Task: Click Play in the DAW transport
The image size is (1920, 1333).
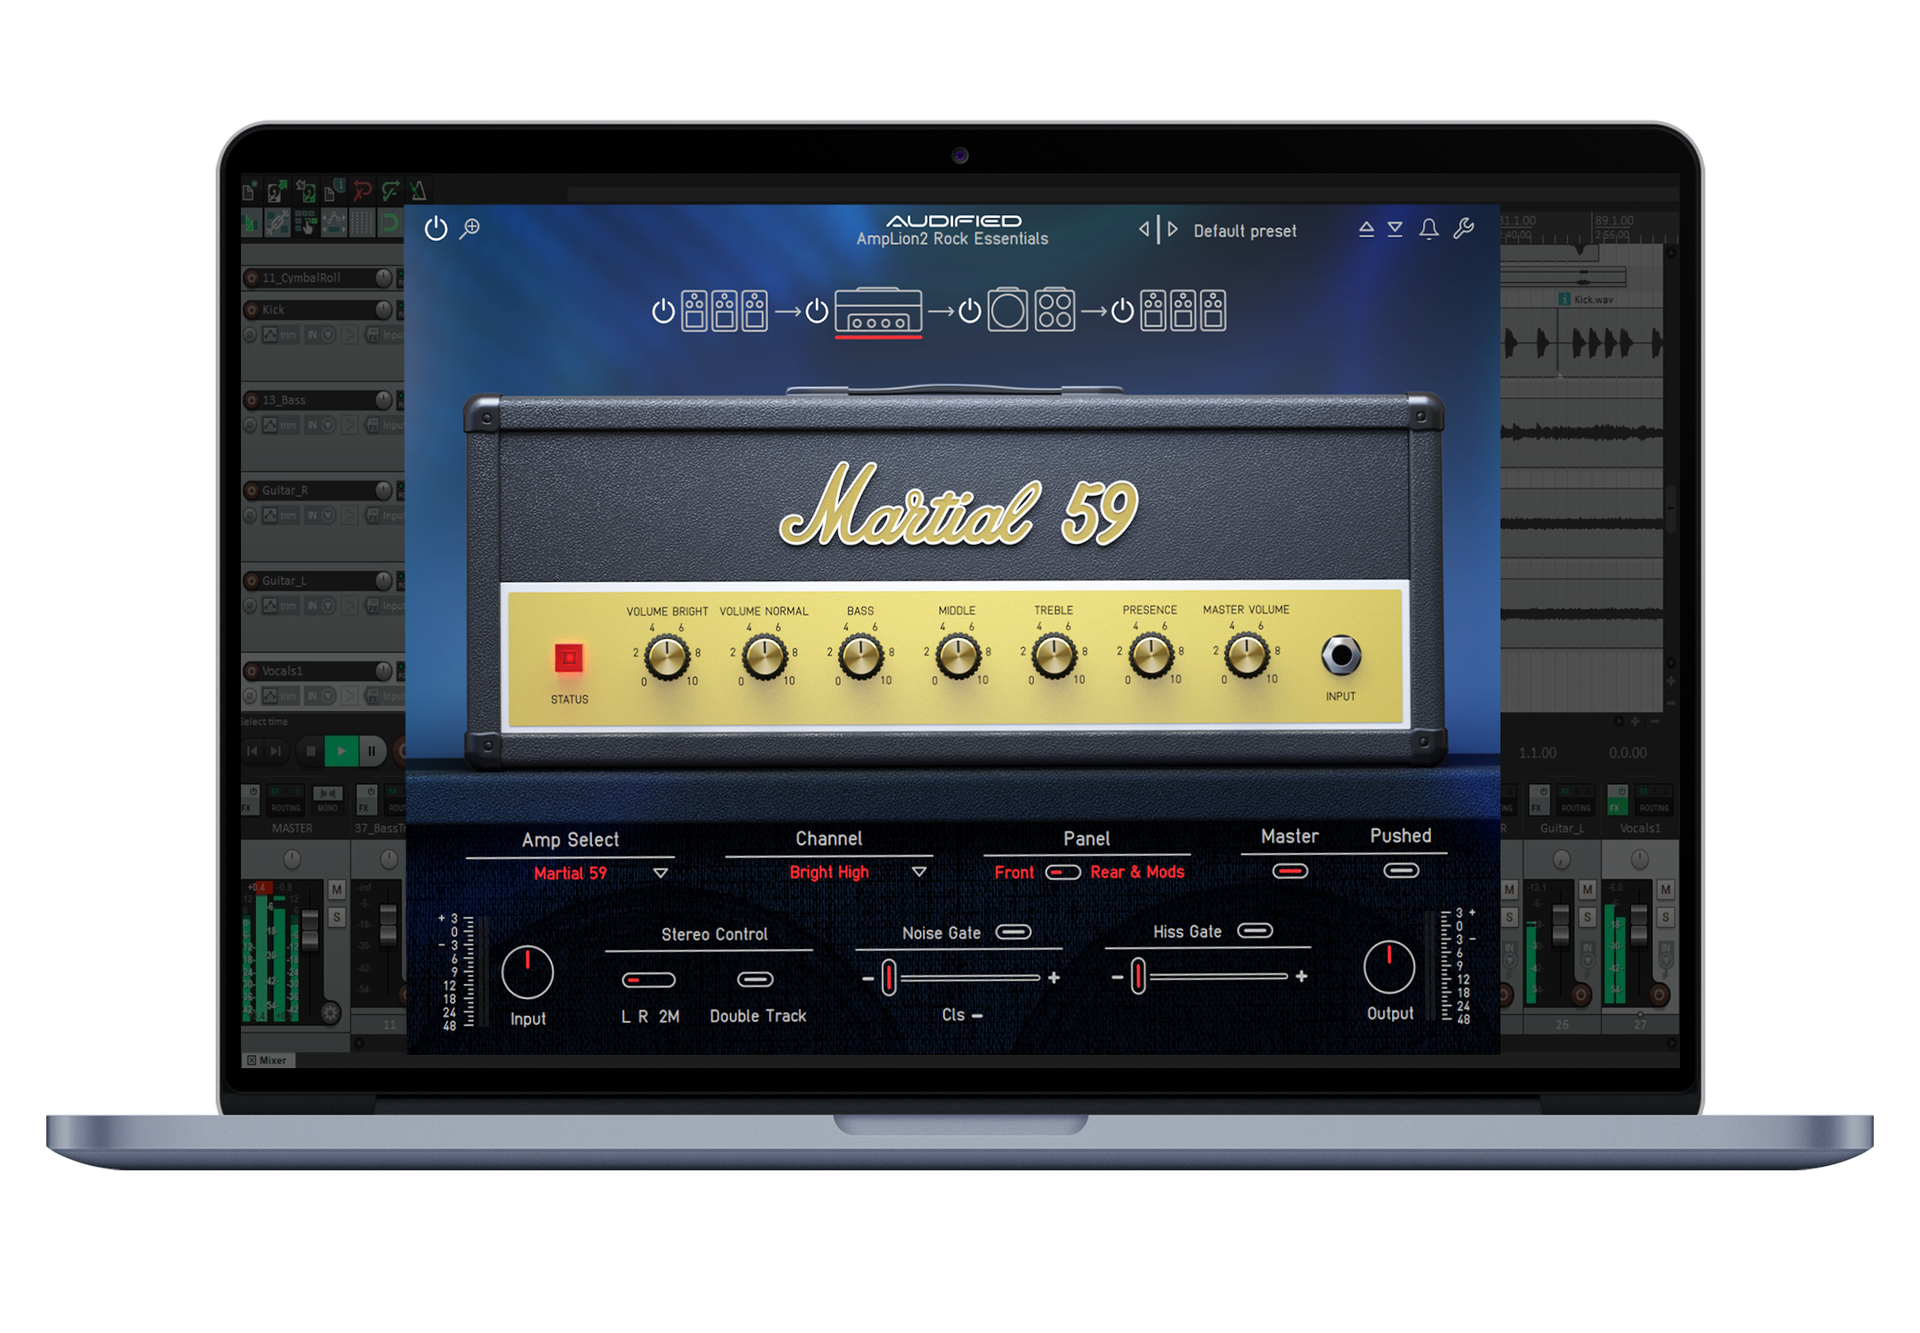Action: pos(342,750)
